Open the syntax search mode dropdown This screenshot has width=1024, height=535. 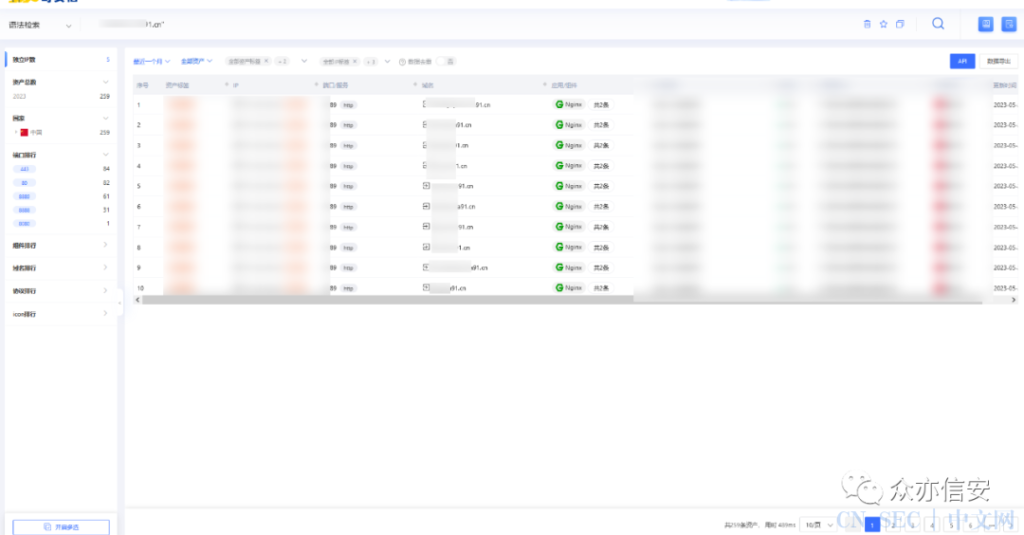(40, 25)
